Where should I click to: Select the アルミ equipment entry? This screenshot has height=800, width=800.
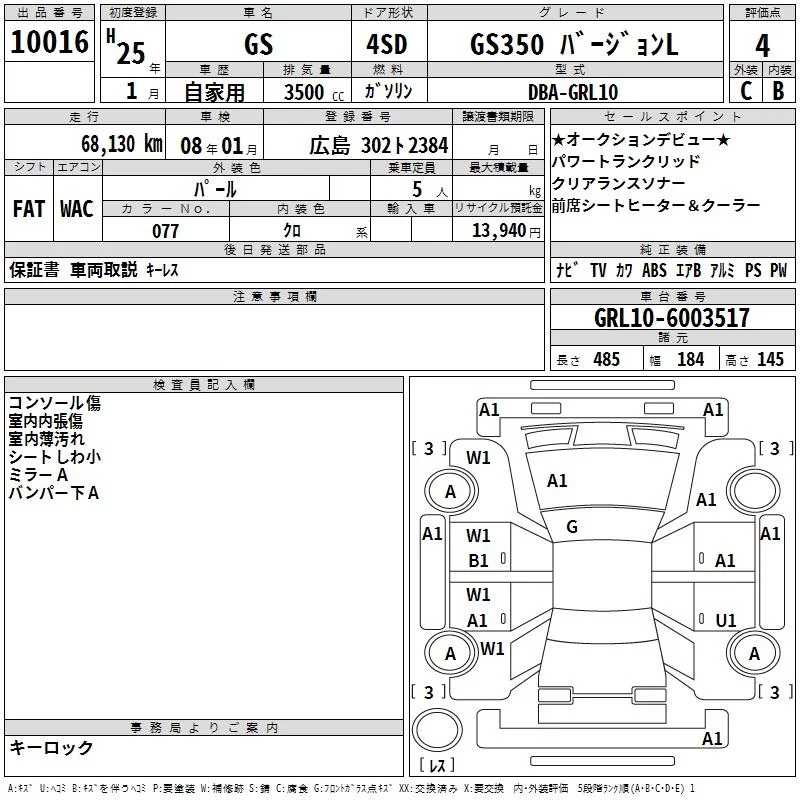point(722,270)
